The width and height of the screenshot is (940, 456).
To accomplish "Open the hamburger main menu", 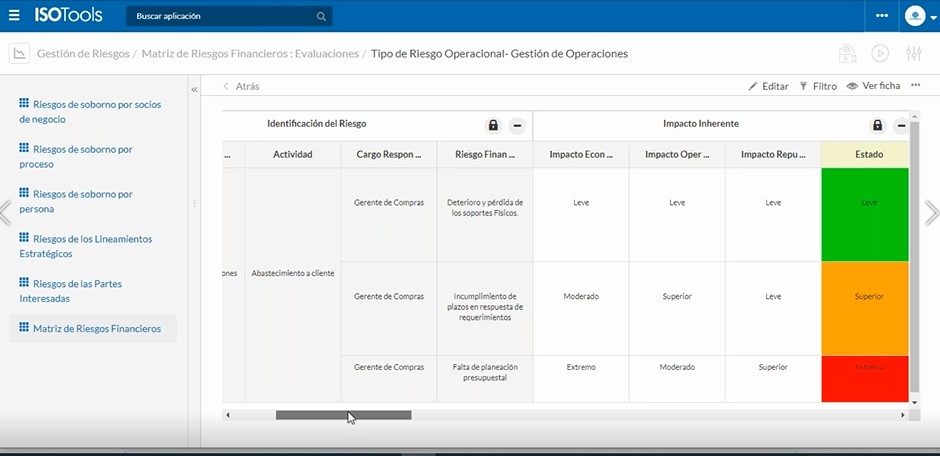I will 14,16.
